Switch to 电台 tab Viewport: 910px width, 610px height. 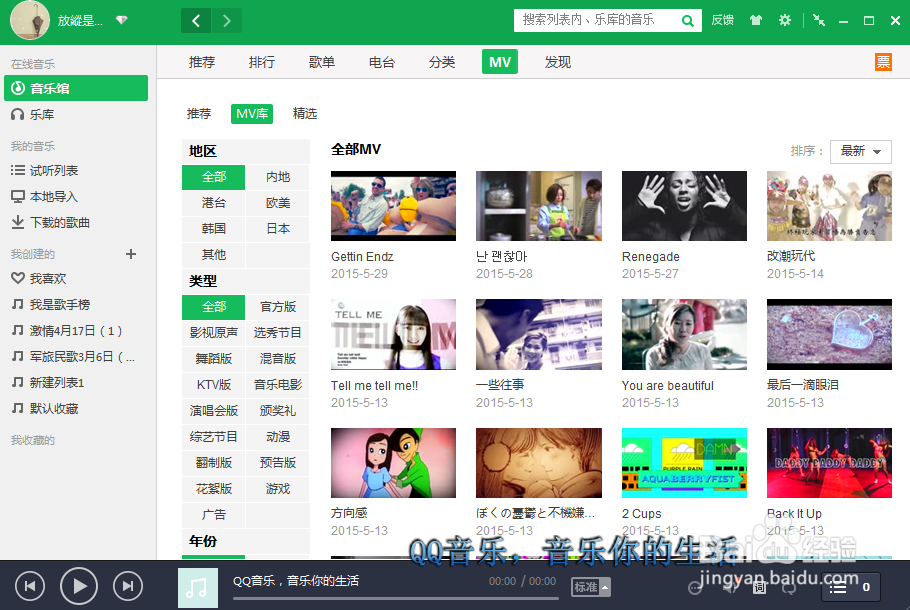tap(381, 62)
